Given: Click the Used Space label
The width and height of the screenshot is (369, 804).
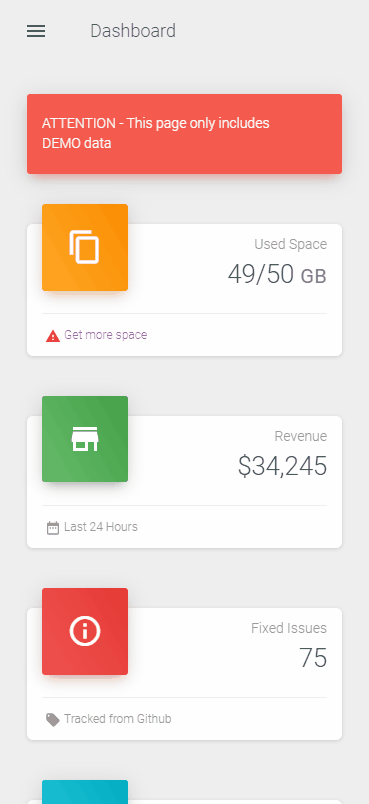Looking at the screenshot, I should click(x=291, y=244).
